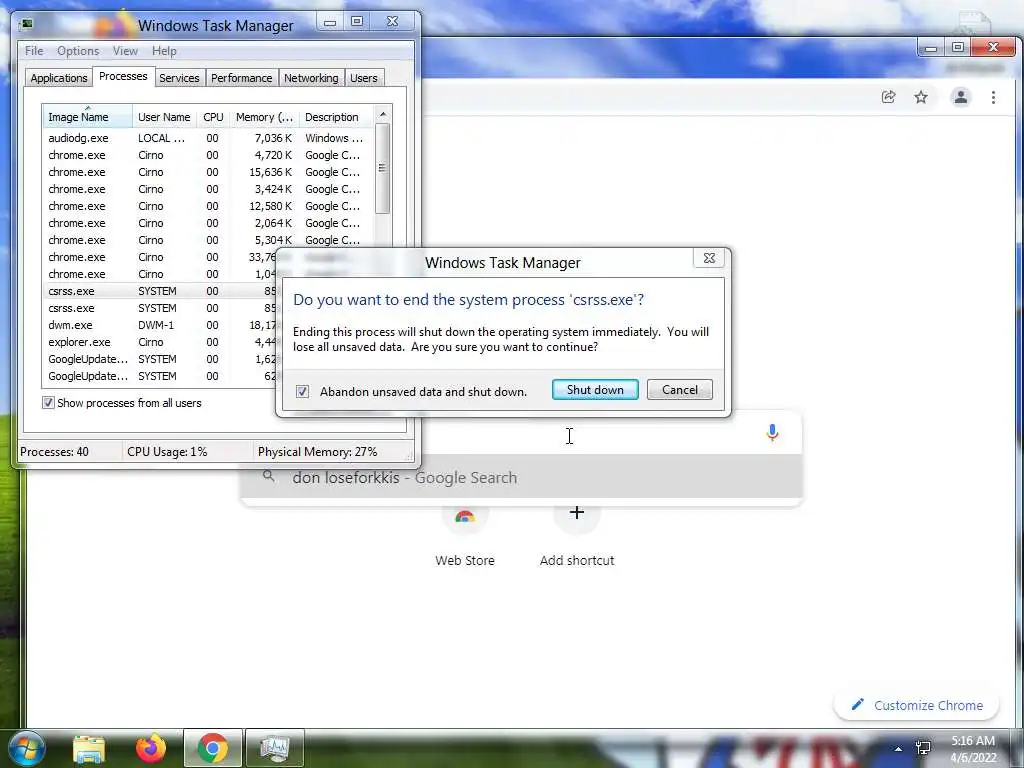
Task: Select chrome.exe row using 15,636 K
Action: 208,172
